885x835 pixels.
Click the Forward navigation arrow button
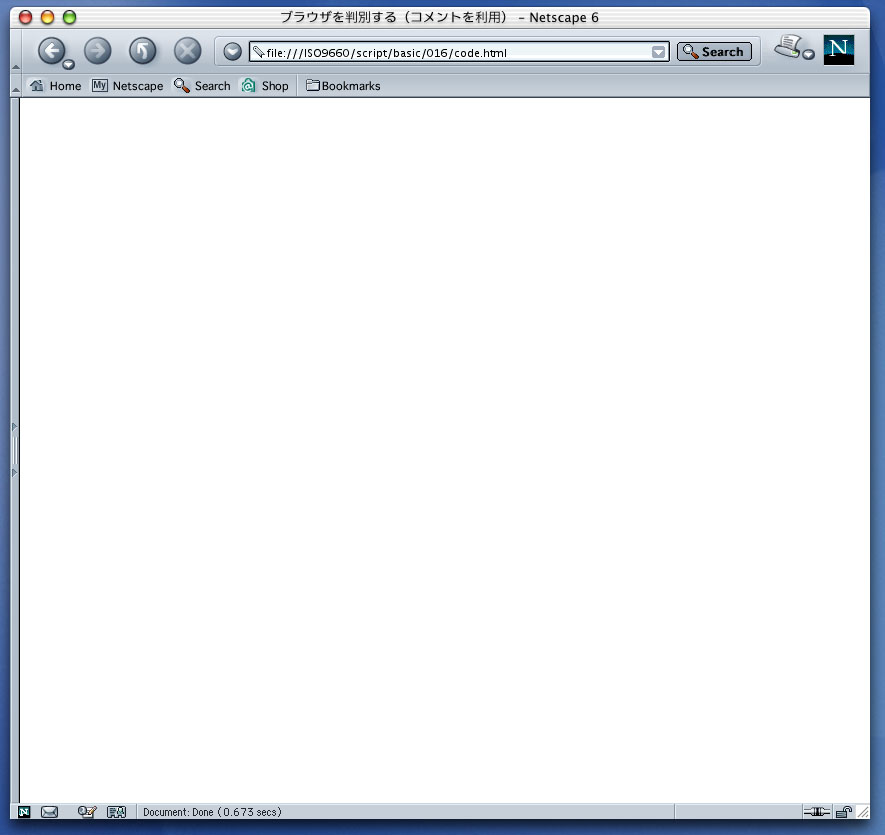click(x=98, y=51)
